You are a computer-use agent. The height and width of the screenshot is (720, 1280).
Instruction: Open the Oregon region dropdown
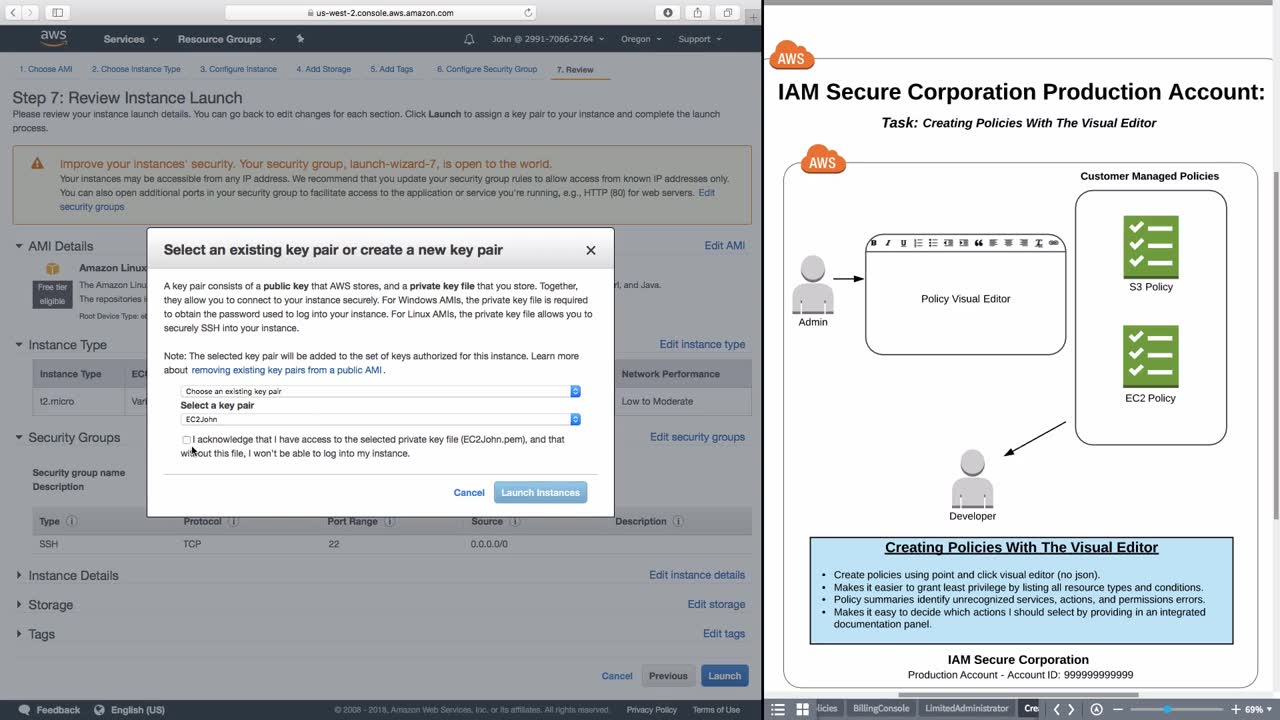(x=642, y=39)
